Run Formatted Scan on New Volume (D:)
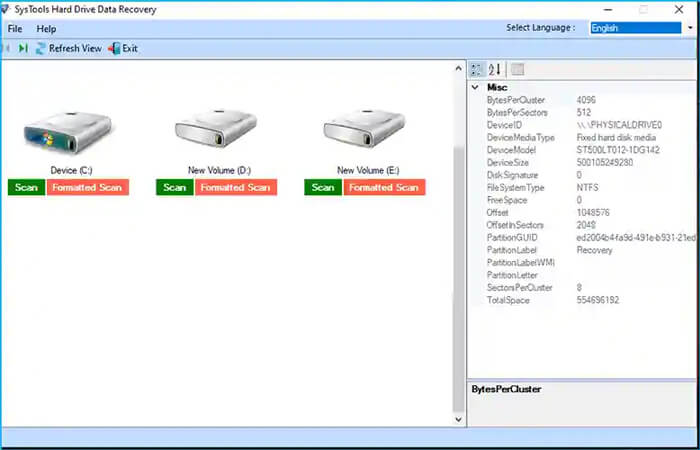 click(236, 188)
